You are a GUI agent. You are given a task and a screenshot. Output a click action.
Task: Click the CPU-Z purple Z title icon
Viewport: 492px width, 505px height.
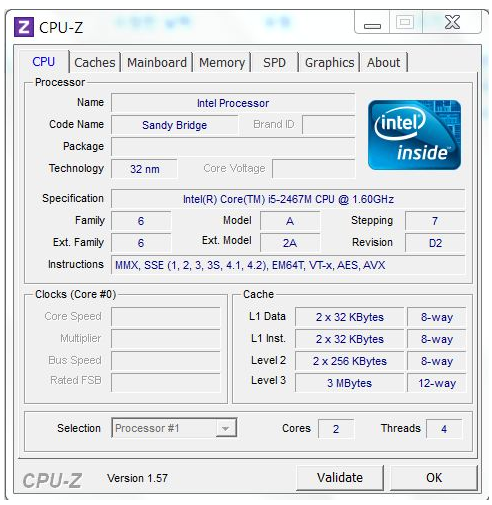coord(23,27)
